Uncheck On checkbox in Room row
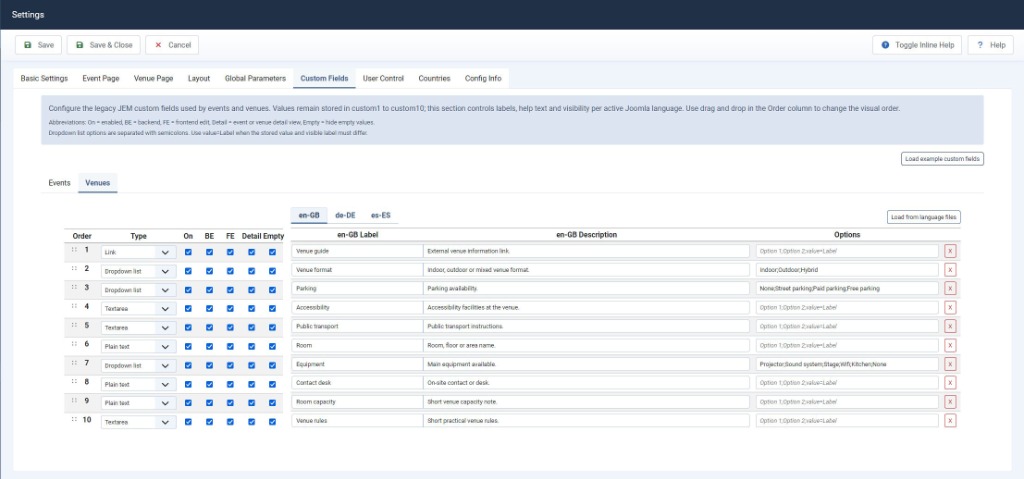The image size is (1024, 479). (x=189, y=346)
